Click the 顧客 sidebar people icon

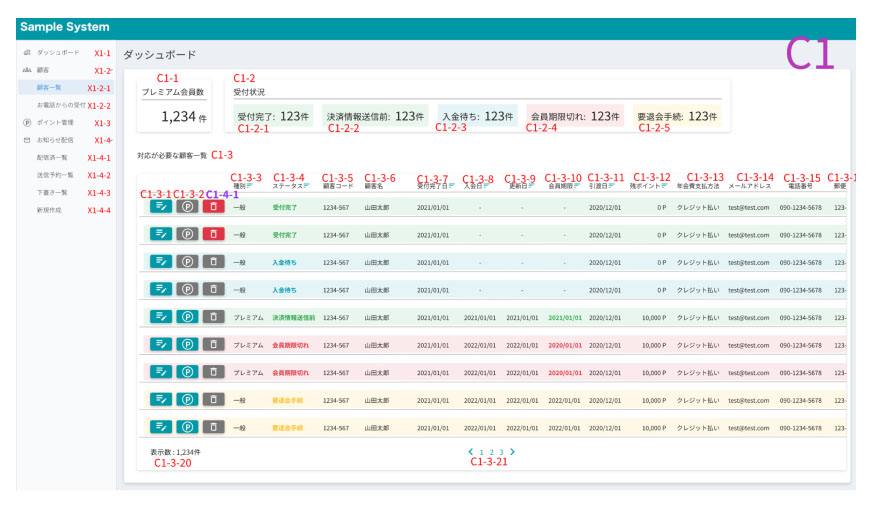[x=27, y=70]
